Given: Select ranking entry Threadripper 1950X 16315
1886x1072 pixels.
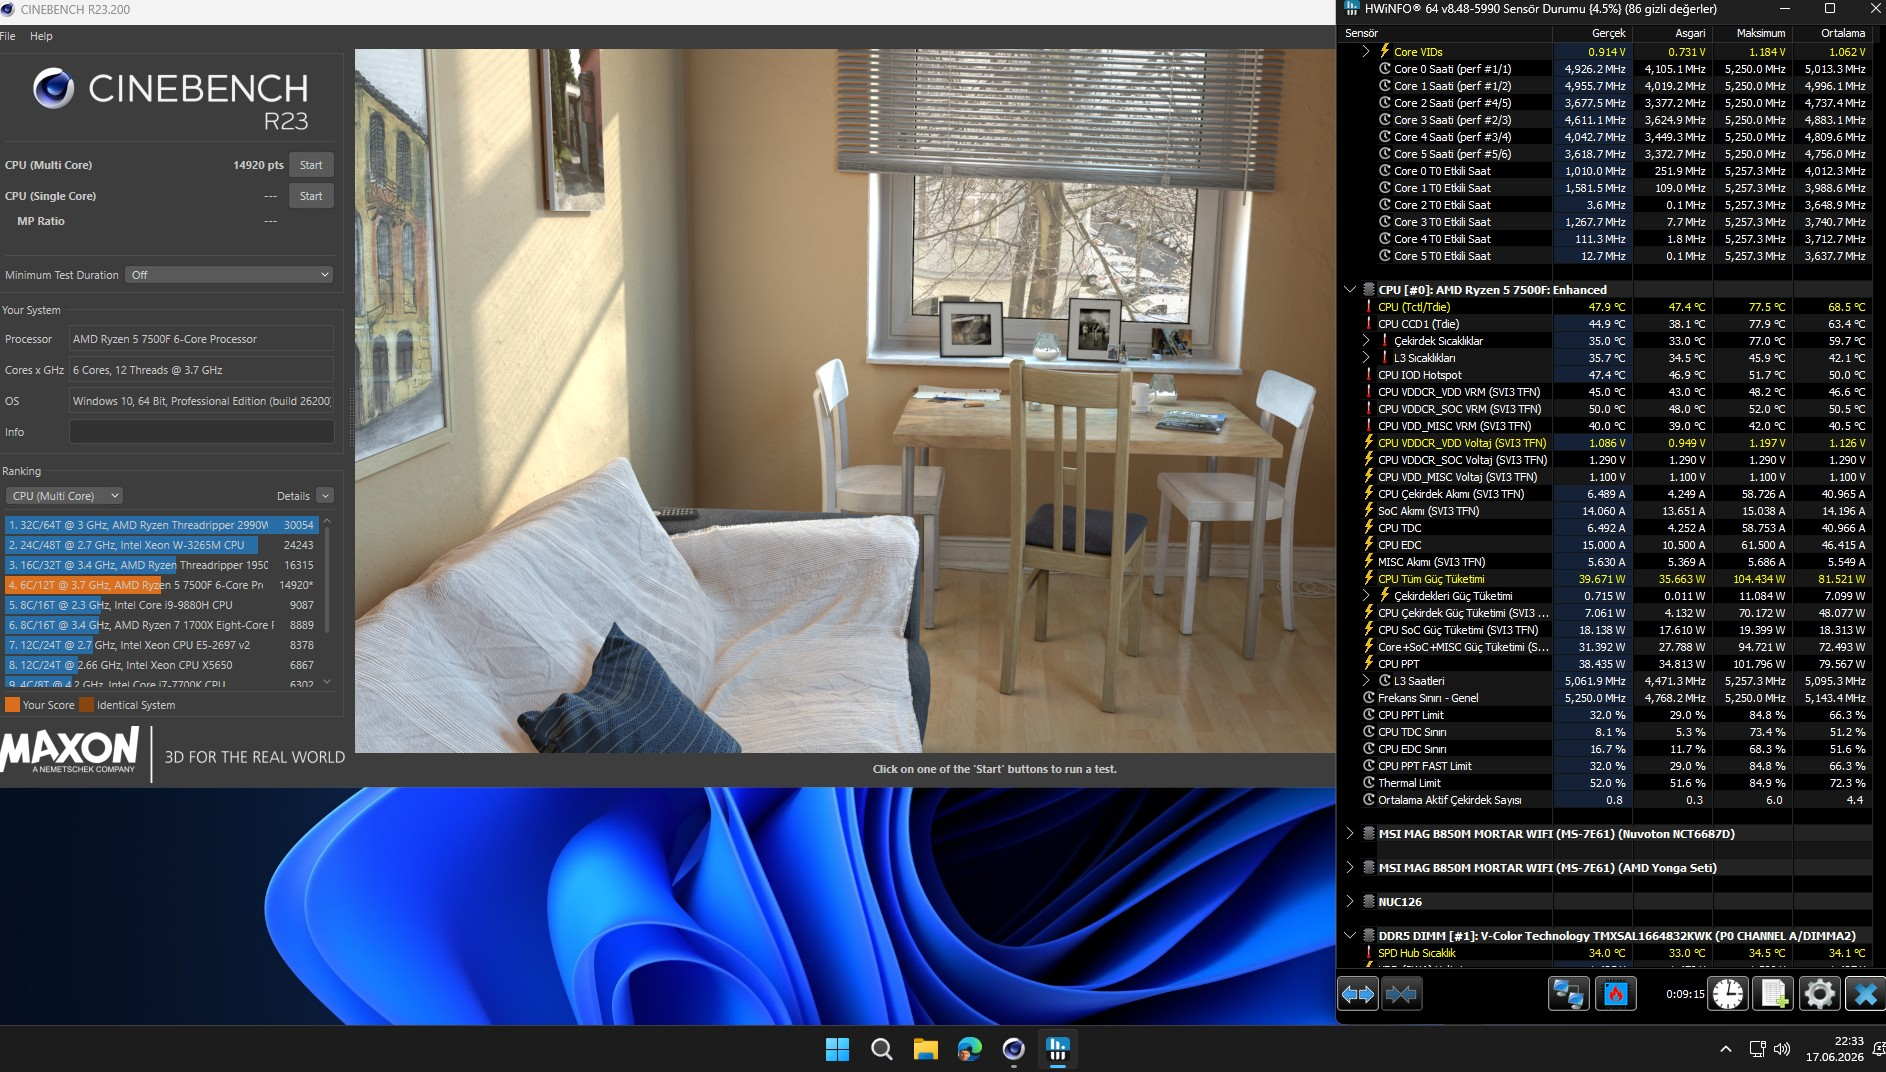Looking at the screenshot, I should (x=161, y=565).
